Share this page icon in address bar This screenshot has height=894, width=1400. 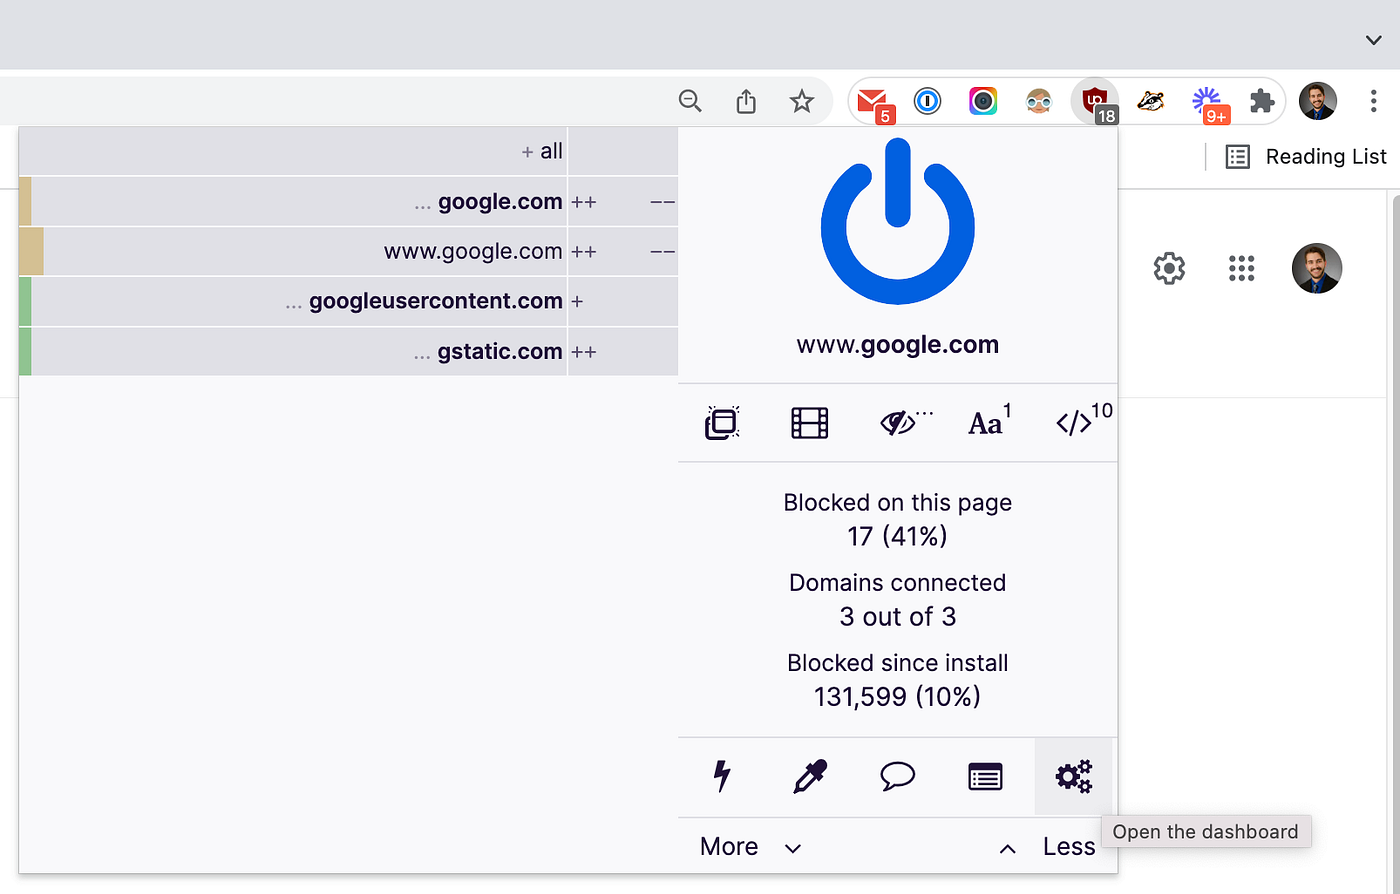point(746,101)
